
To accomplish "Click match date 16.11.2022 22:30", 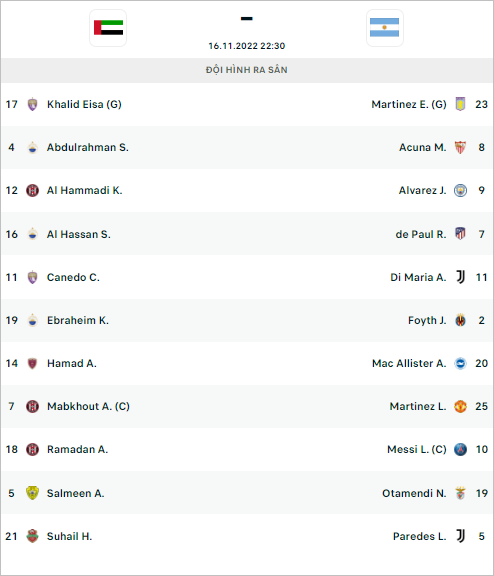I will [247, 46].
